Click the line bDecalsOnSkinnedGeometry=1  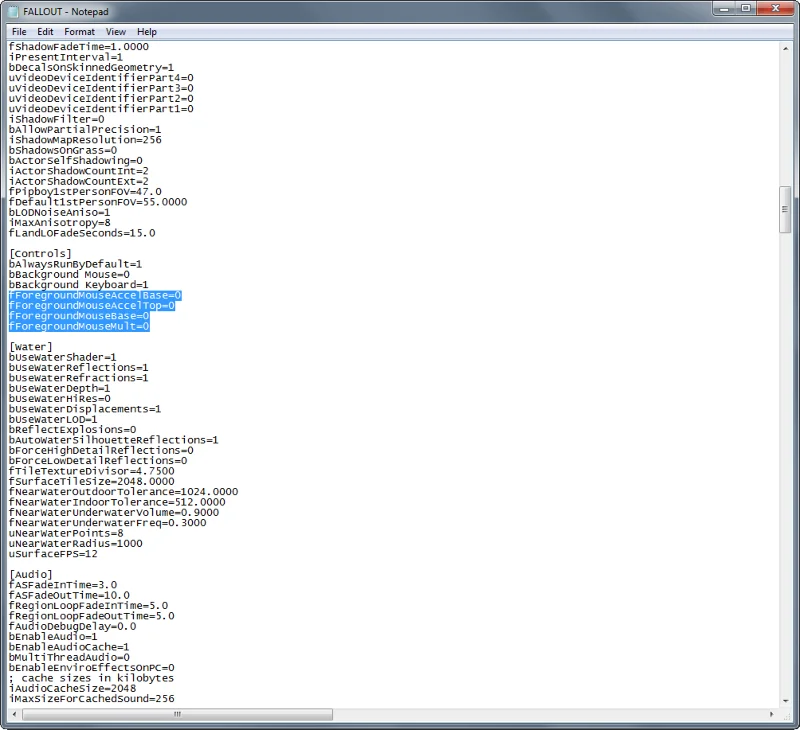(91, 67)
